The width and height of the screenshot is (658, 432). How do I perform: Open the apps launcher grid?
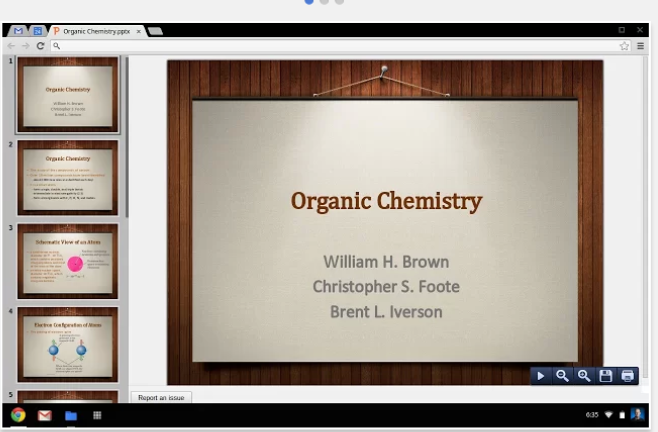tap(97, 415)
